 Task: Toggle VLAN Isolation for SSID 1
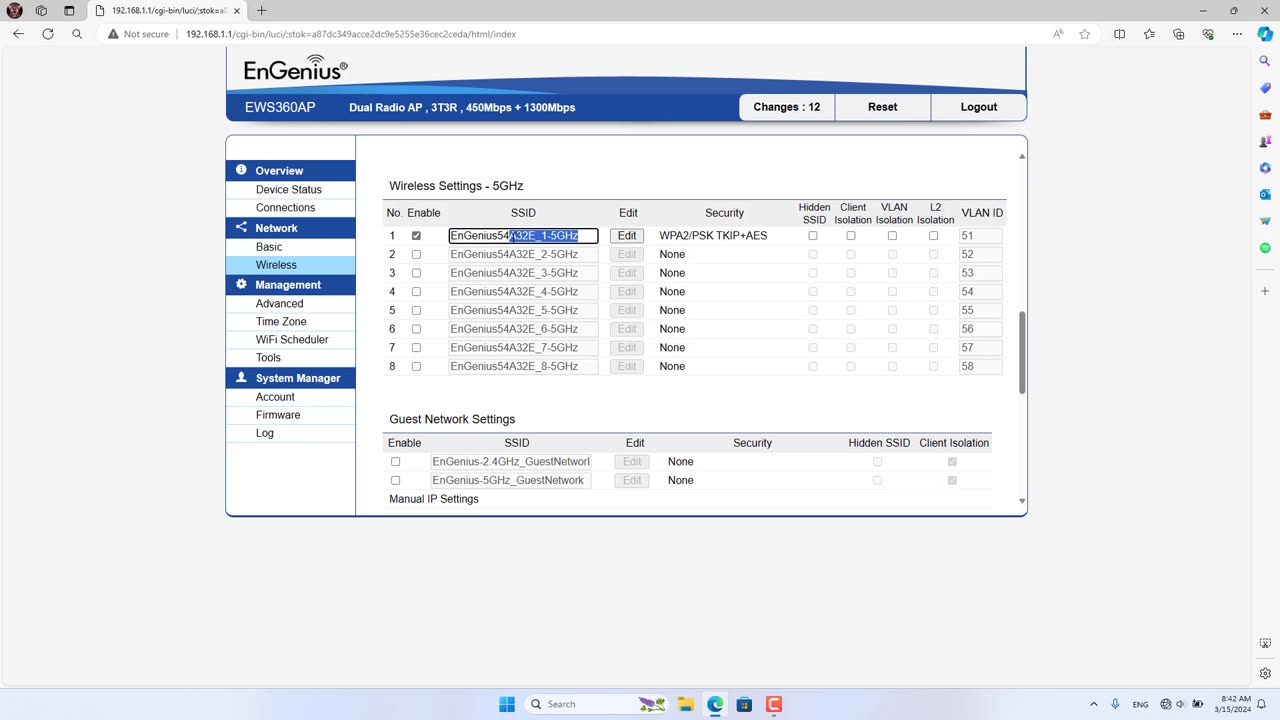pyautogui.click(x=892, y=236)
